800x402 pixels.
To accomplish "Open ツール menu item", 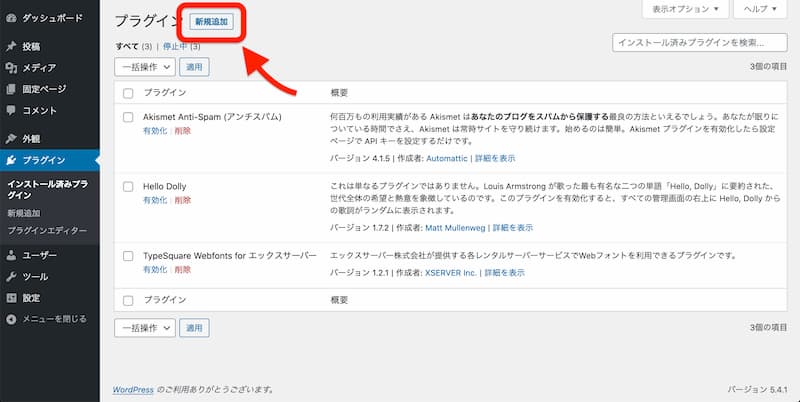I will click(x=35, y=277).
